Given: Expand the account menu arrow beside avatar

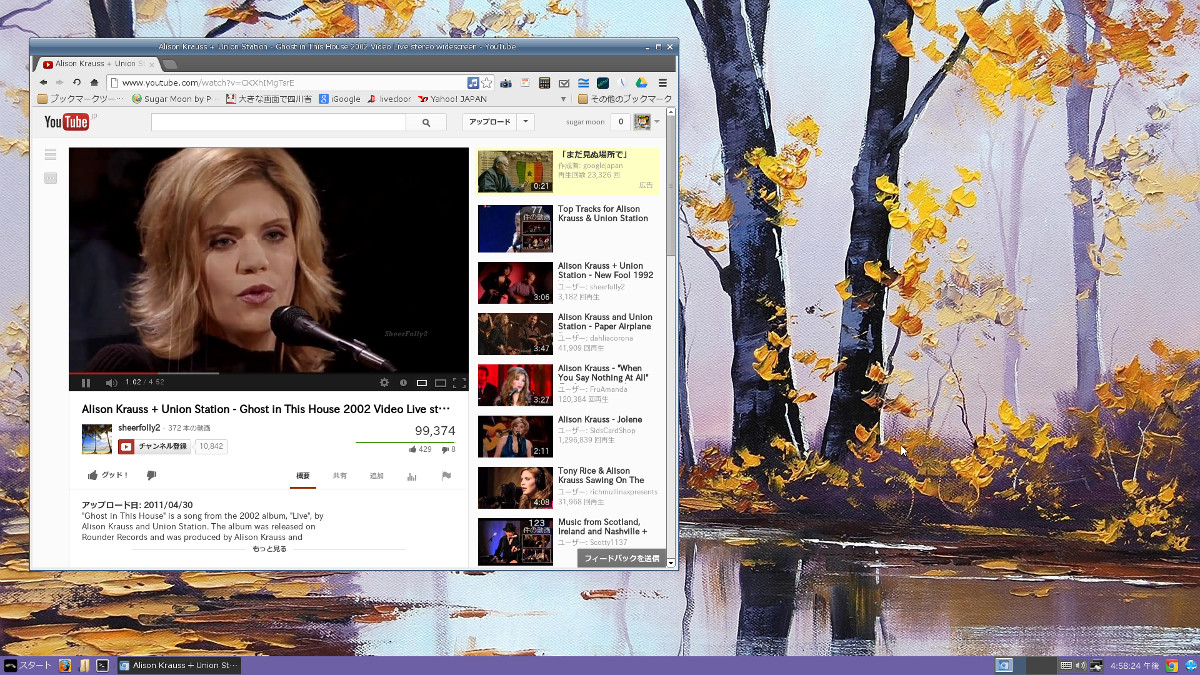Looking at the screenshot, I should click(x=657, y=122).
